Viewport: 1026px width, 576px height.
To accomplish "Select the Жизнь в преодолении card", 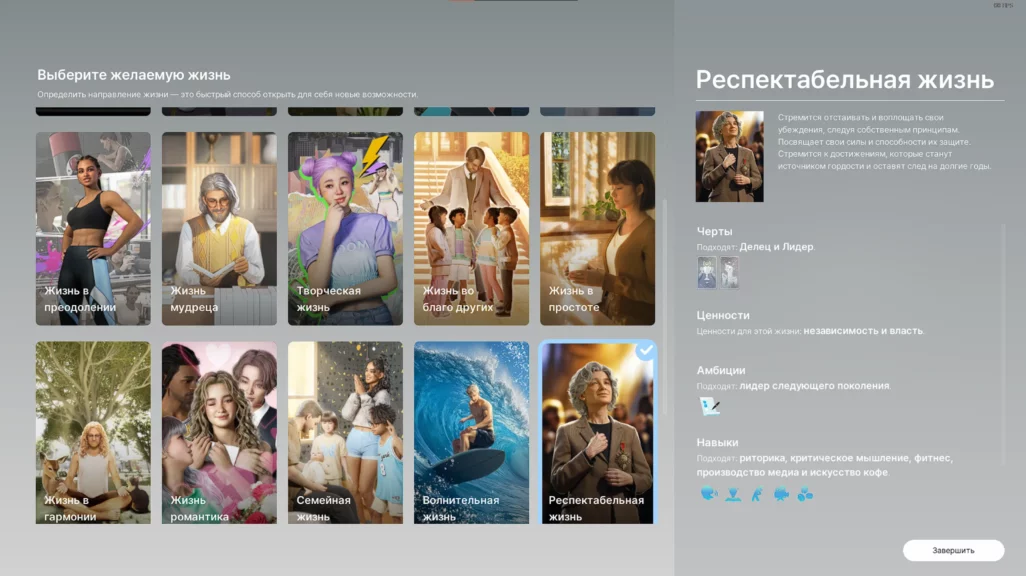I will pyautogui.click(x=93, y=228).
